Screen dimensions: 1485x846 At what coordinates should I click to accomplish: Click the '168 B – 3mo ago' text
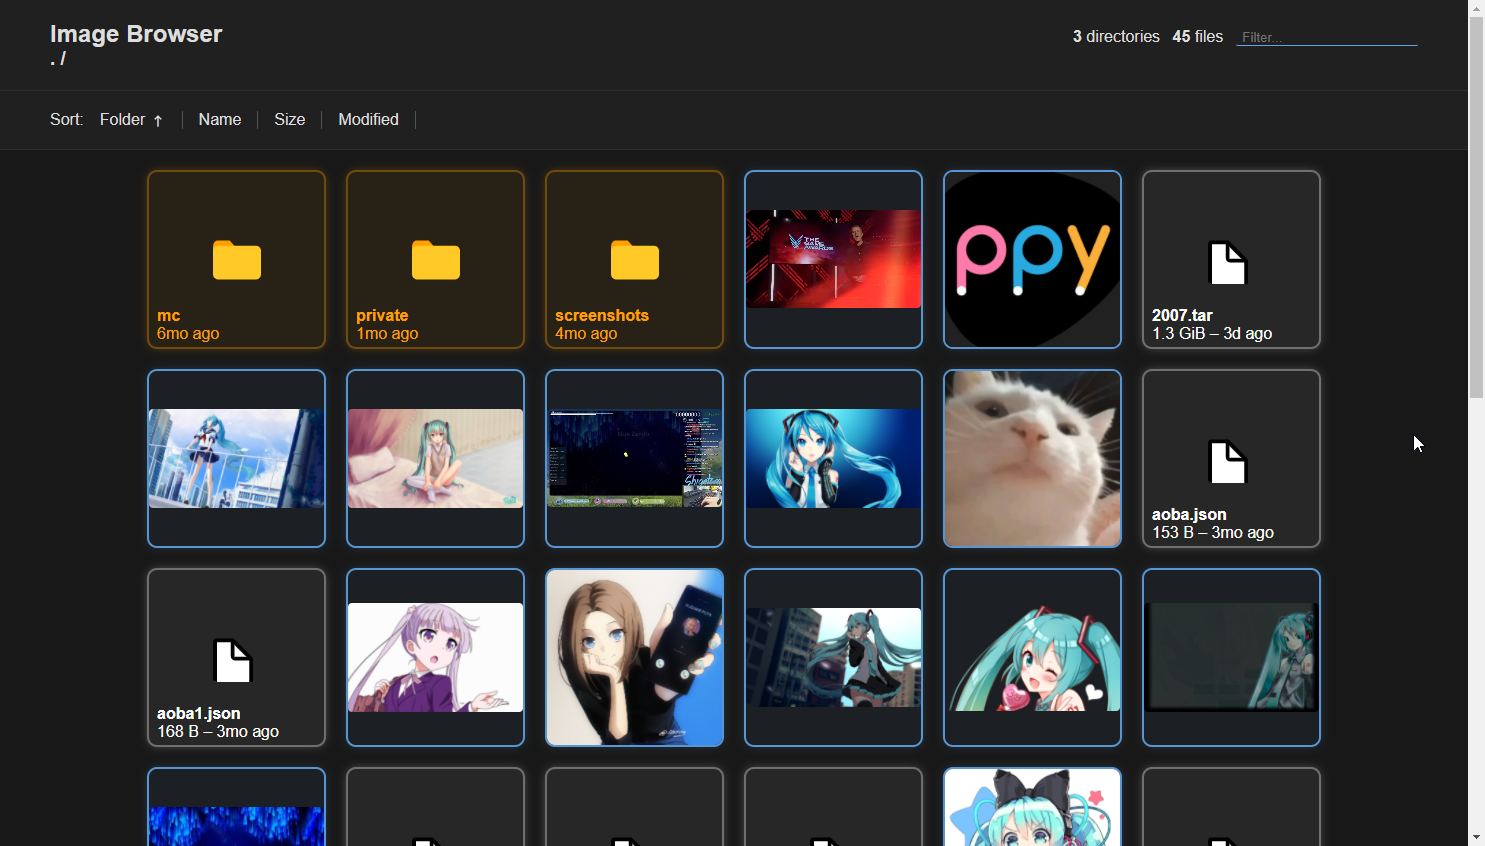point(218,732)
